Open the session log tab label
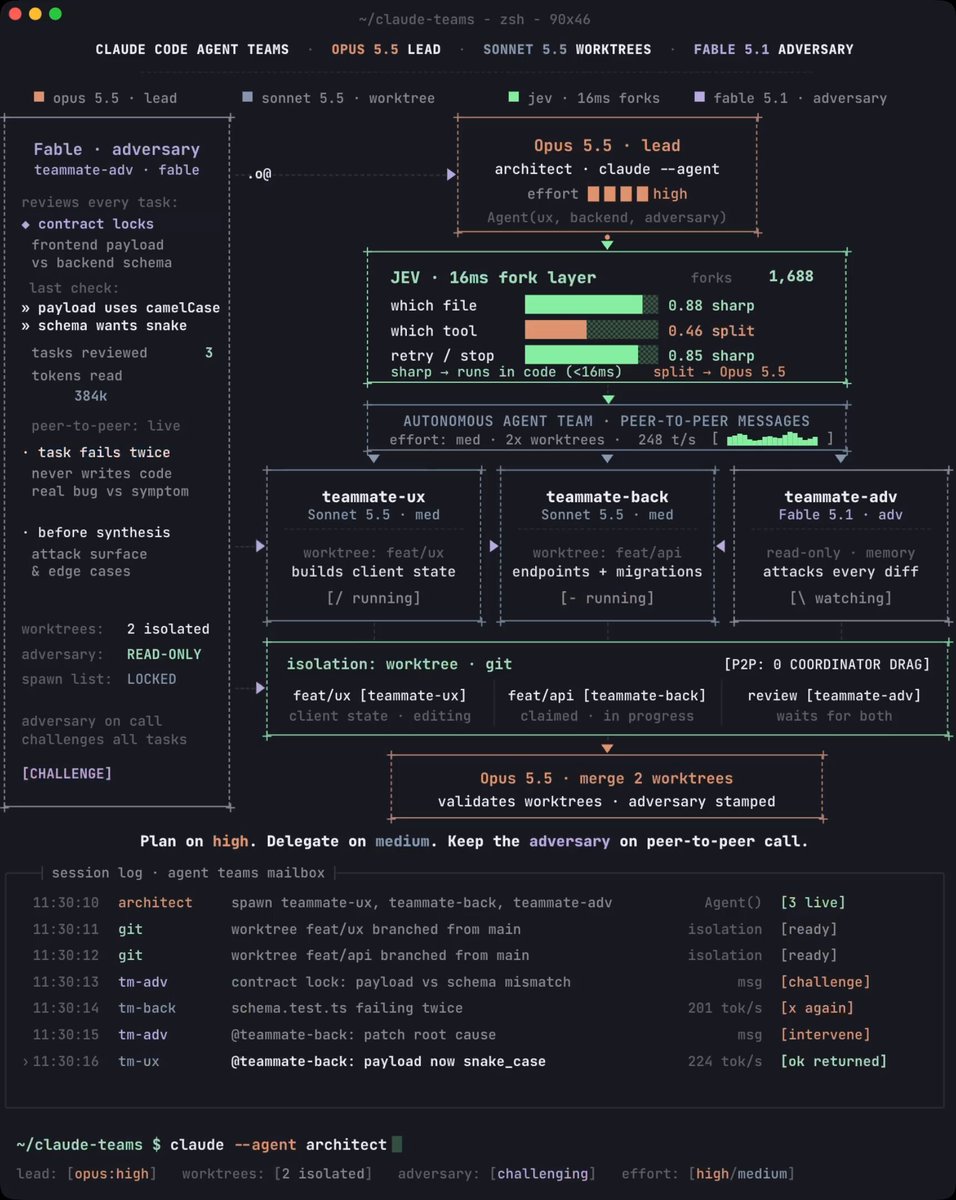 click(97, 873)
